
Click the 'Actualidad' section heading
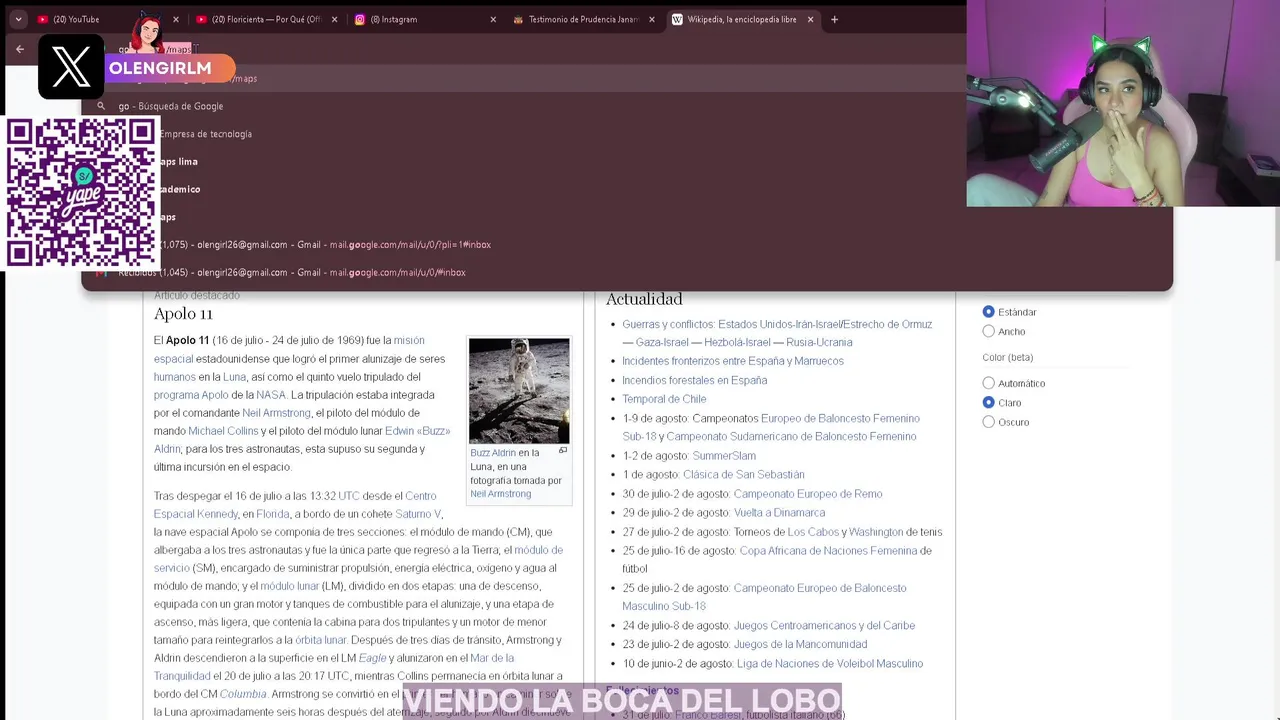coord(644,299)
